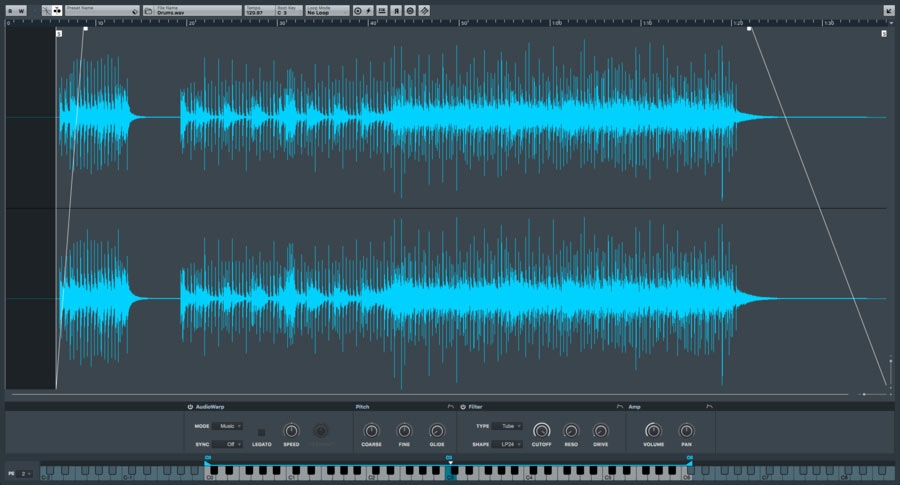Toggle the highlighted auto-scroll icon in toolbar
This screenshot has height=485, width=900.
click(57, 11)
